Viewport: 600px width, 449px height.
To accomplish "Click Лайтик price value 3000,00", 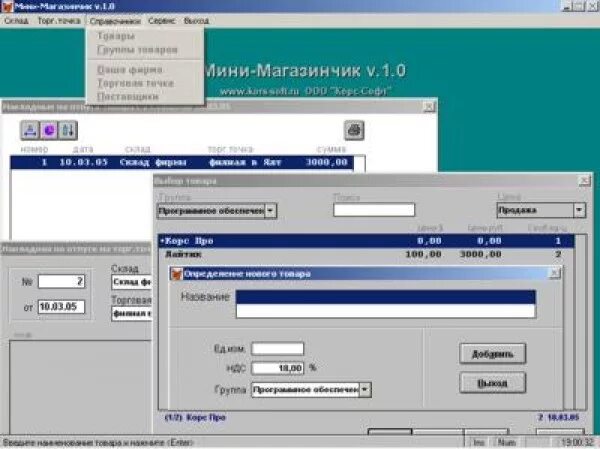I will pos(480,254).
